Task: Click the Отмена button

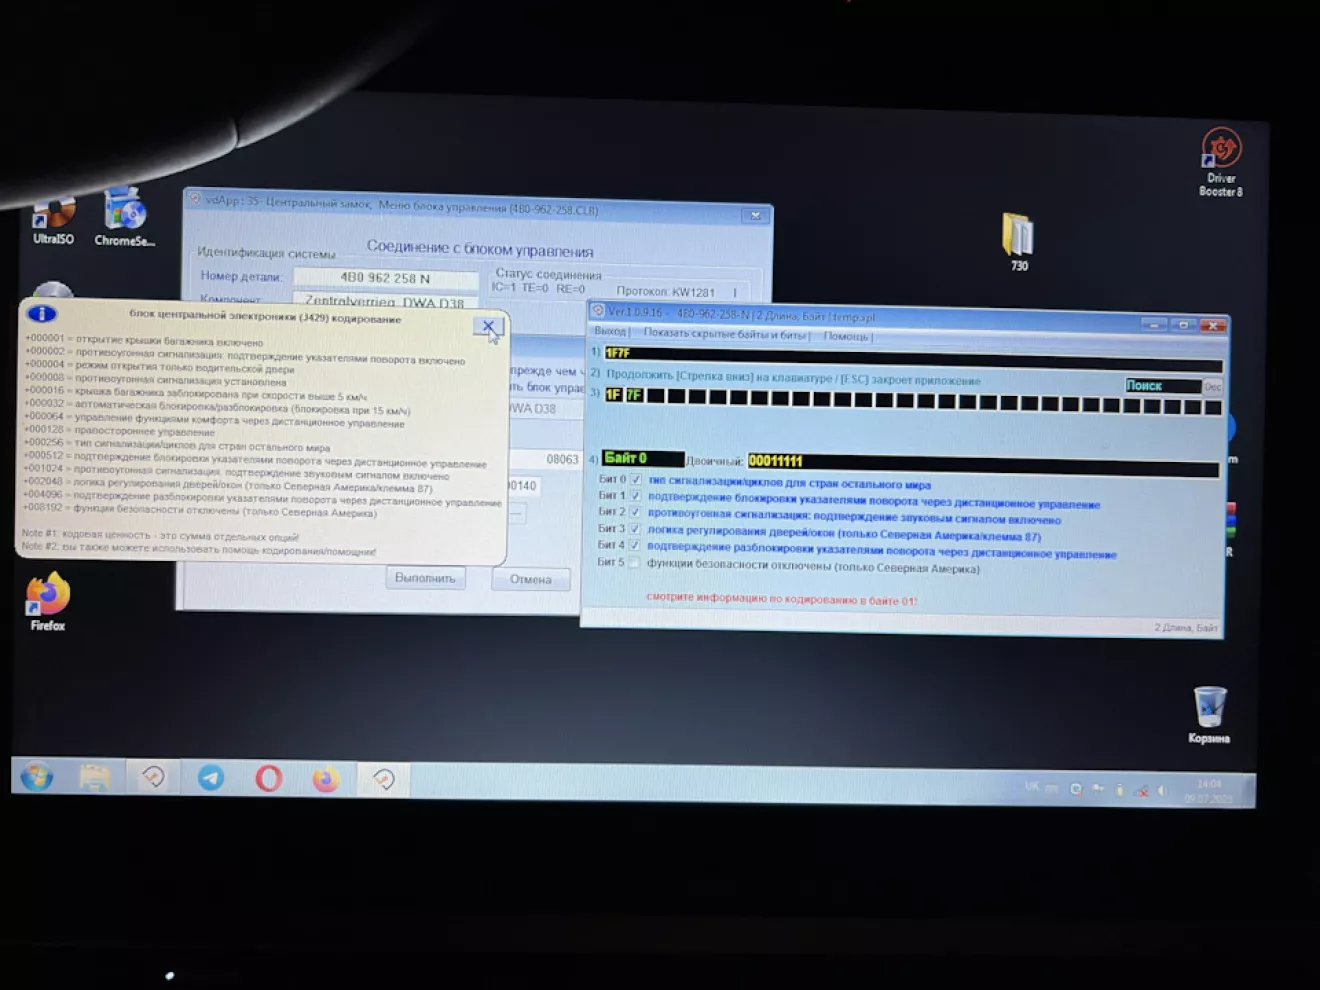Action: [x=530, y=580]
